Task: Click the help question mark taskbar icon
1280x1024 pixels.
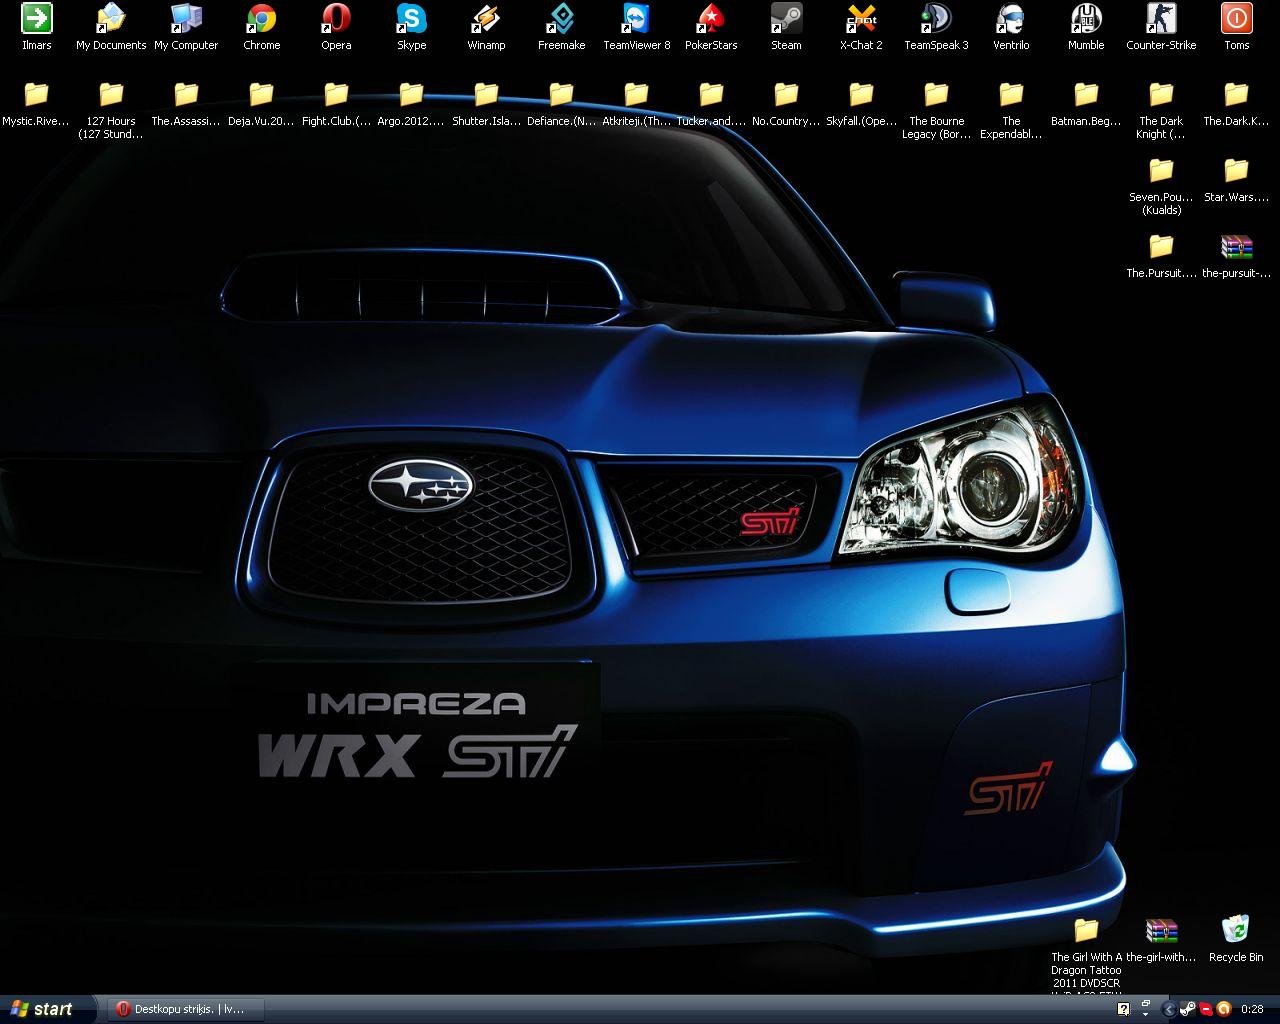Action: (x=1123, y=1009)
